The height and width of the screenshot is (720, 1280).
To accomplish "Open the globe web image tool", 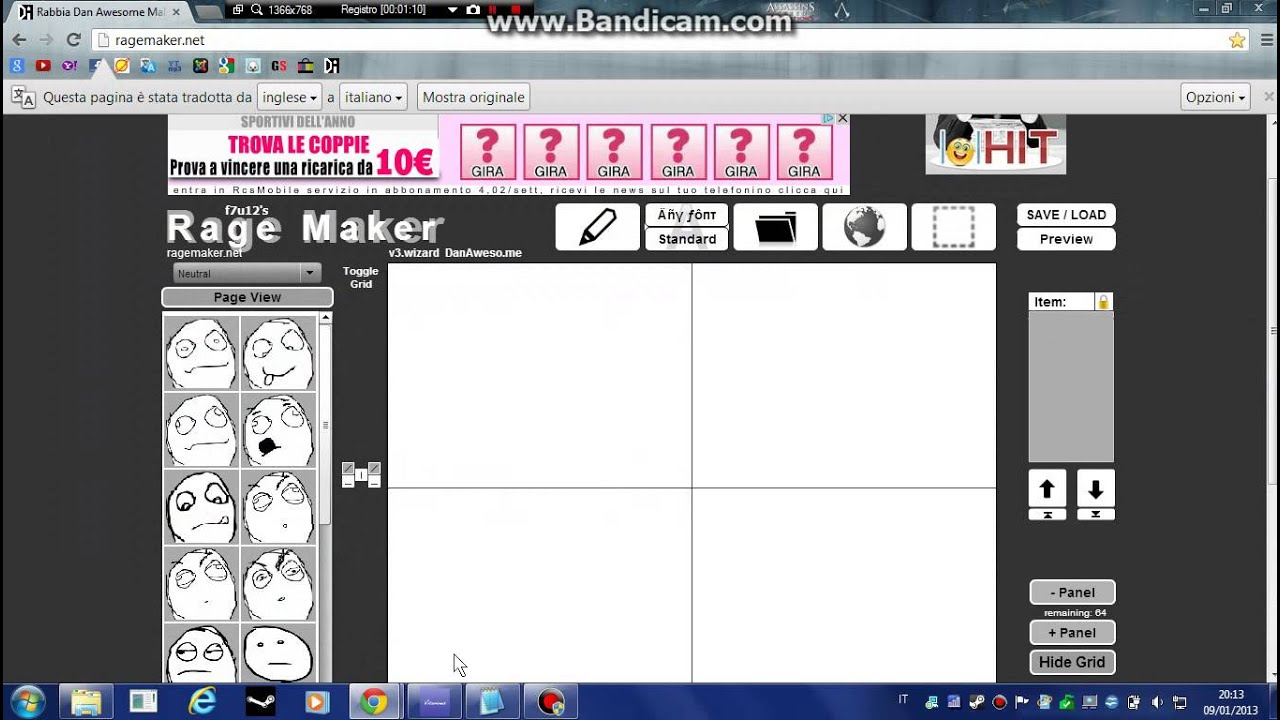I will (865, 227).
